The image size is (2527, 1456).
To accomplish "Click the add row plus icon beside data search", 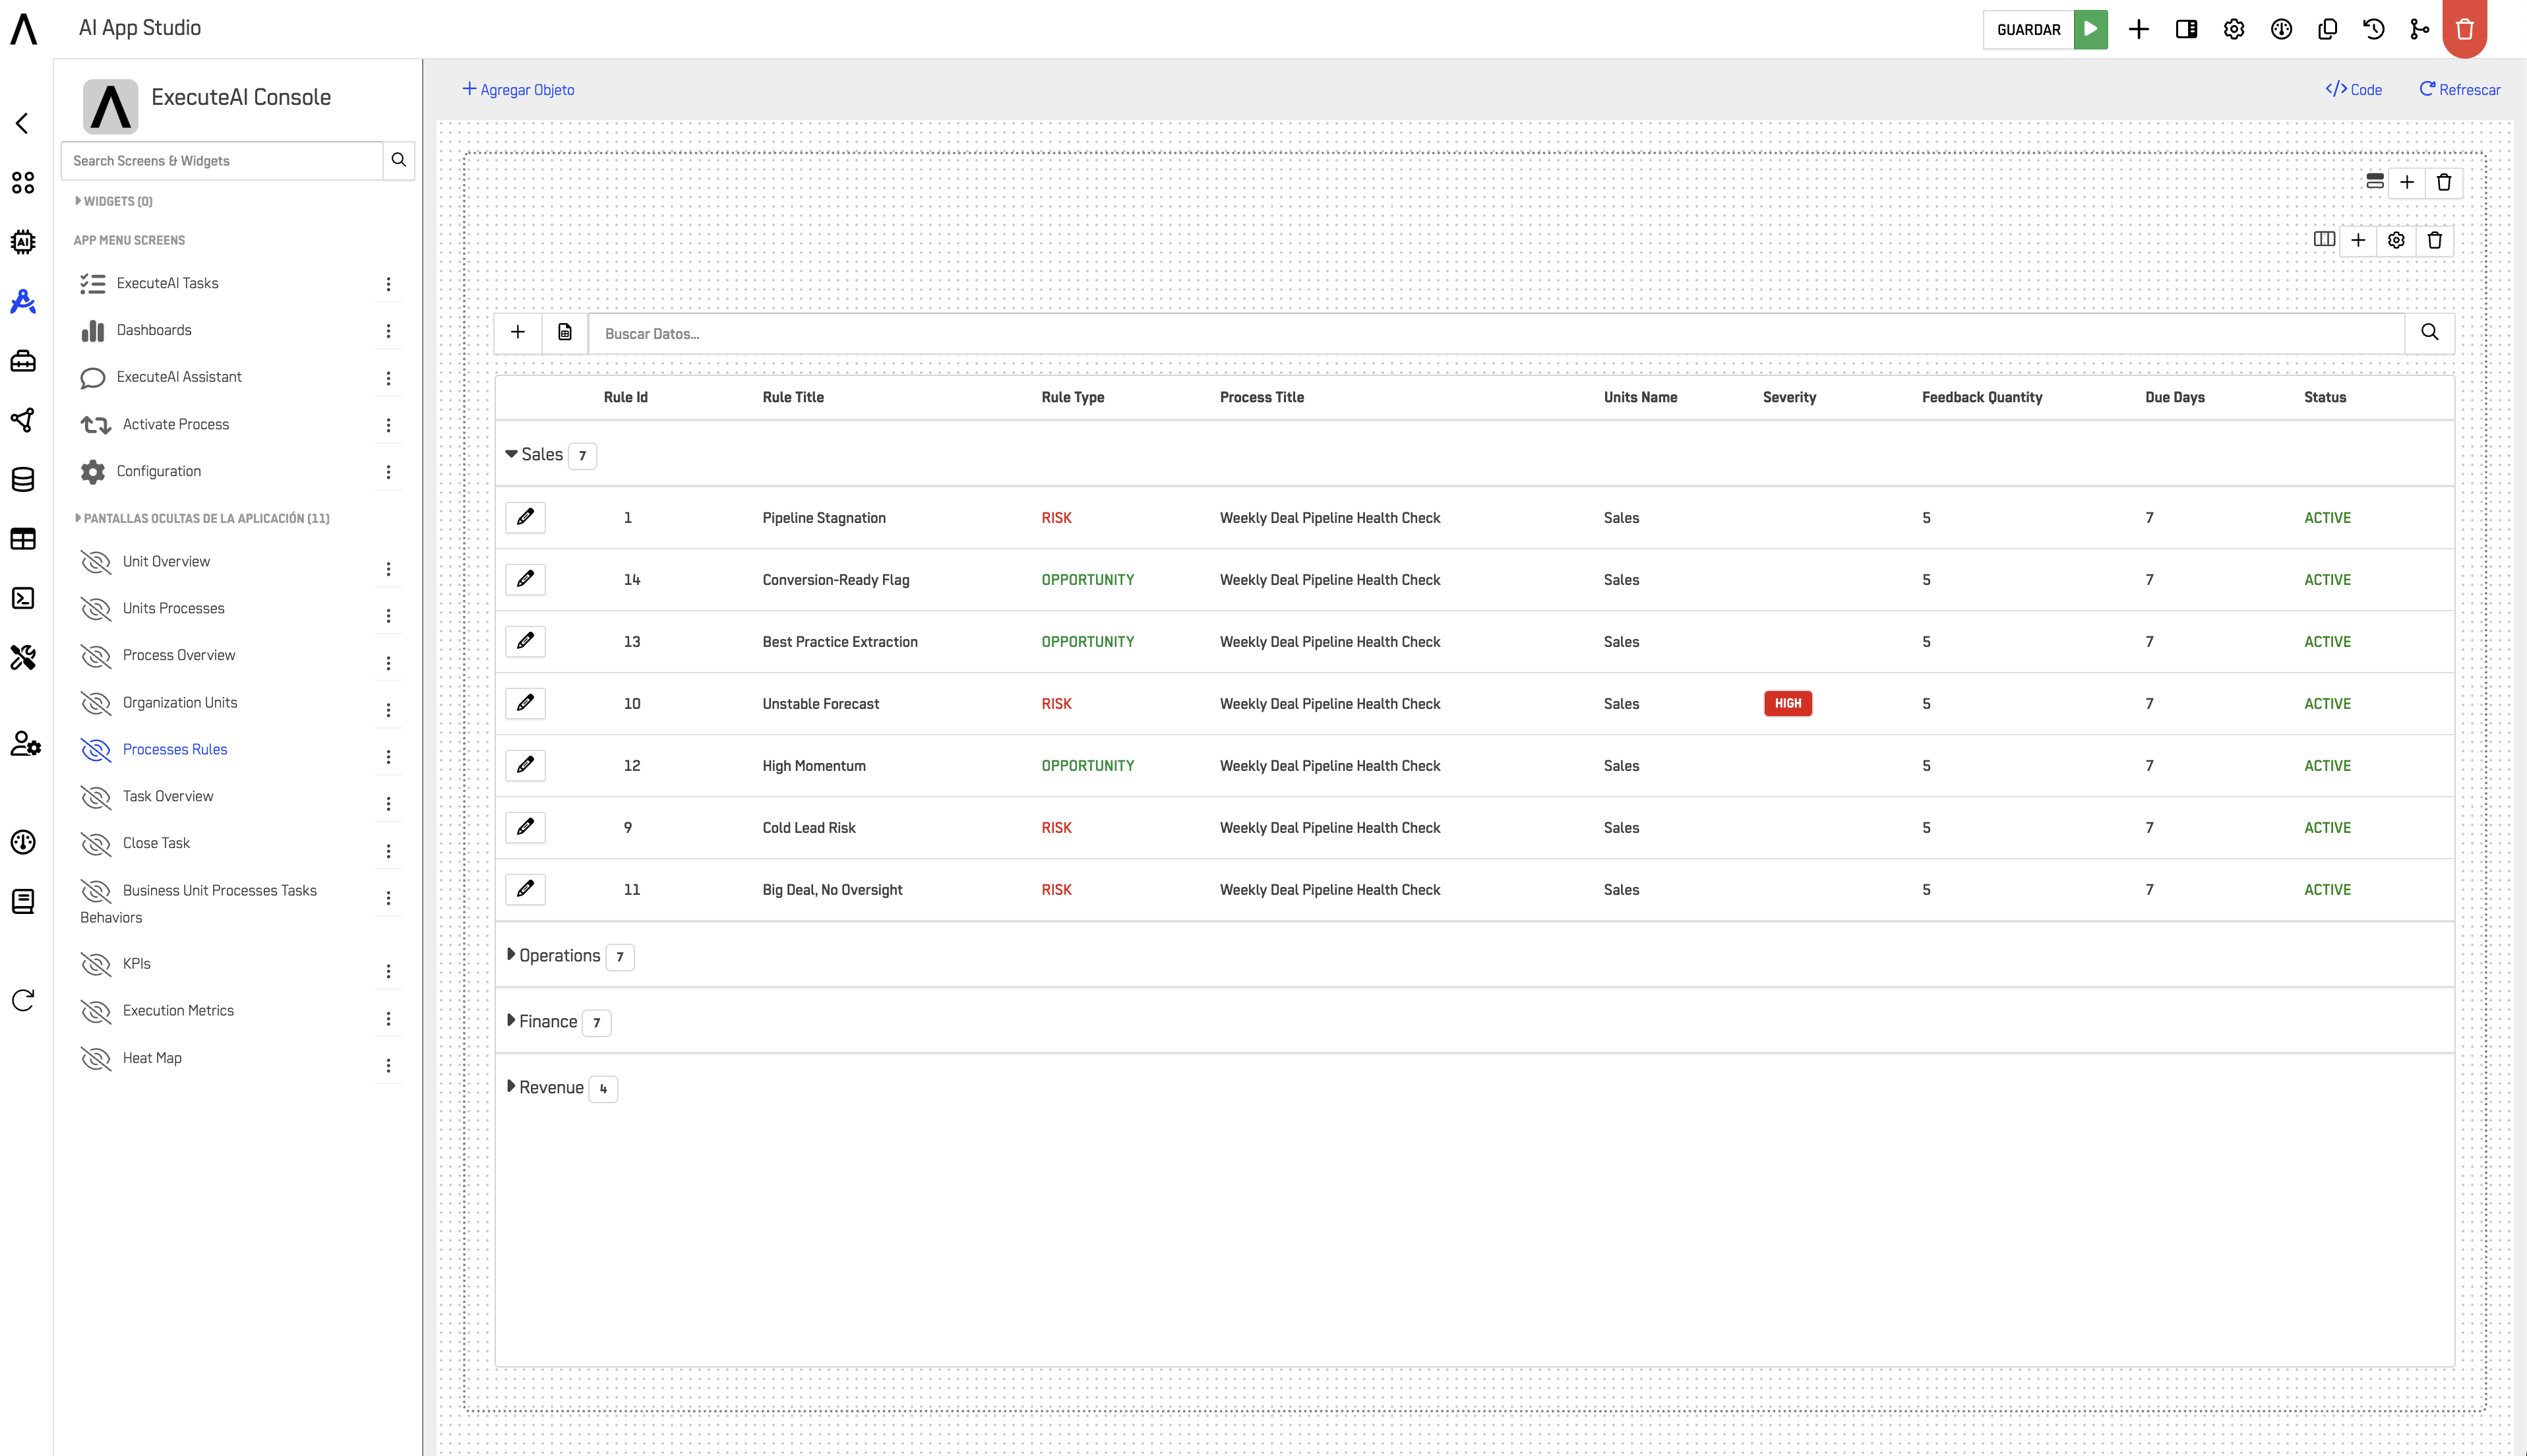I will tap(518, 333).
